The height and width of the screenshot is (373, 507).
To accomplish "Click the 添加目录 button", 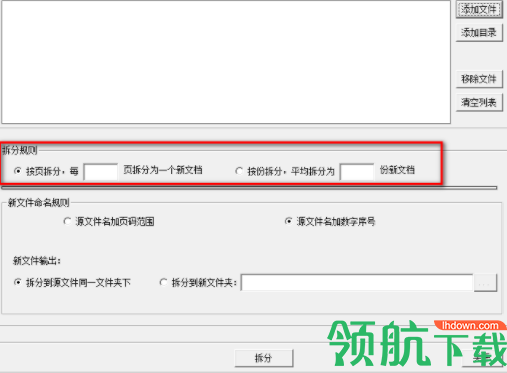I will (x=479, y=33).
